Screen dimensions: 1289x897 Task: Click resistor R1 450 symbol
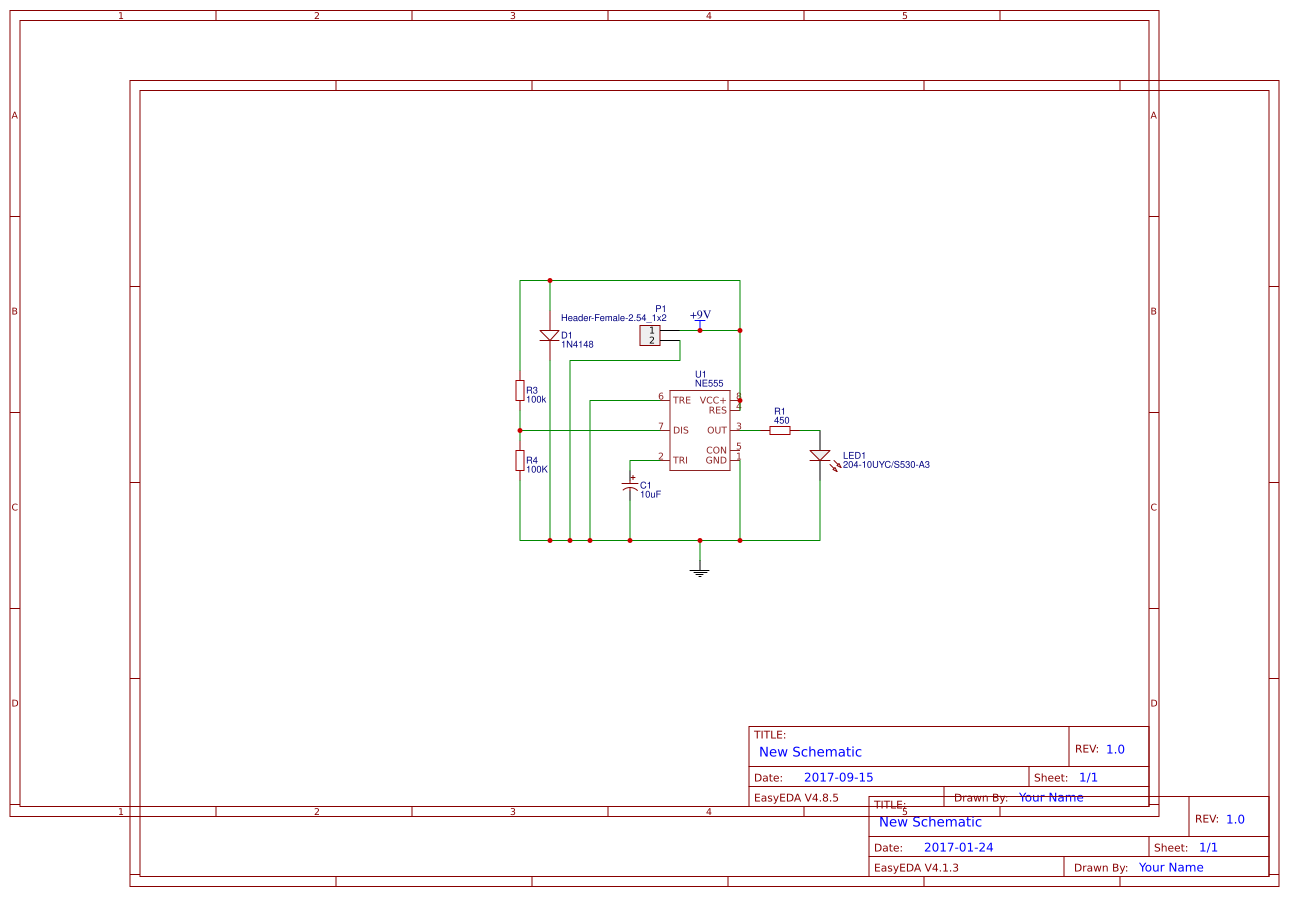tap(779, 428)
